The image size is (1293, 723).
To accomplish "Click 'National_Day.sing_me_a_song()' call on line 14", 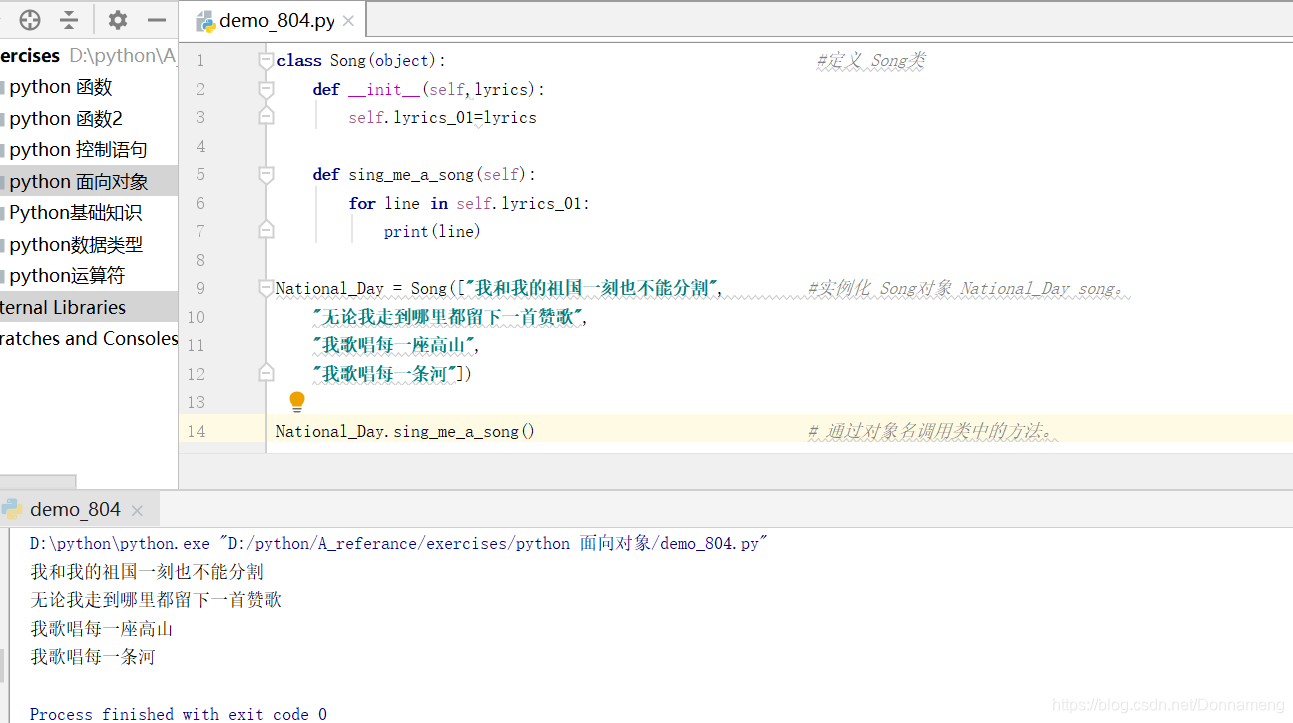I will (405, 431).
